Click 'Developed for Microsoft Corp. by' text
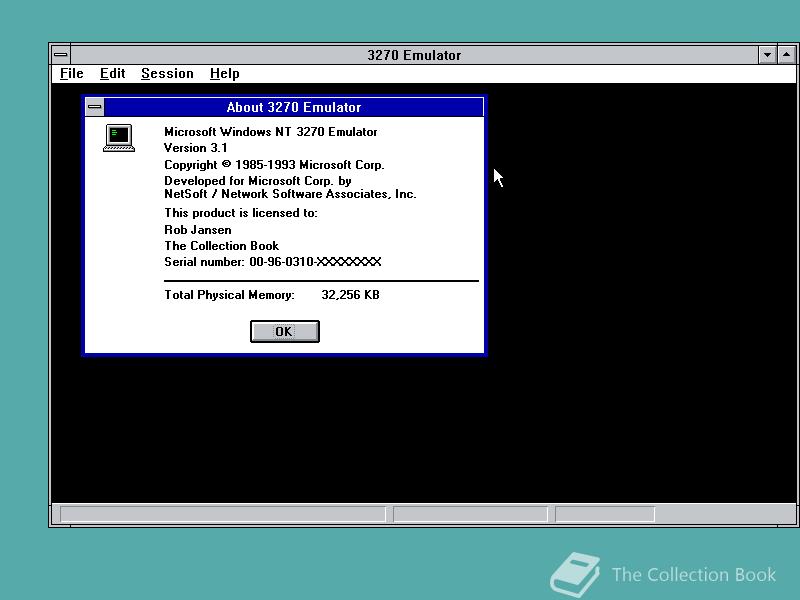This screenshot has width=800, height=600. click(258, 181)
